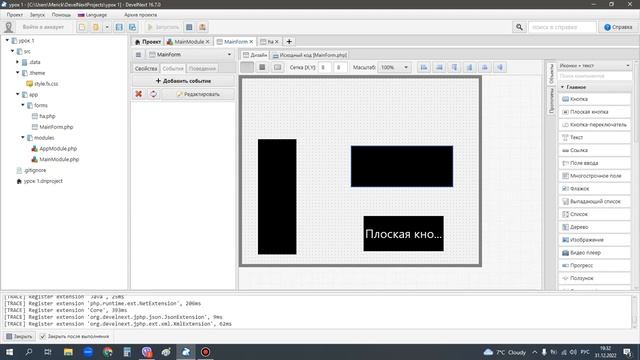
Task: Collapse the урок 1 project root
Action: [x=7, y=40]
